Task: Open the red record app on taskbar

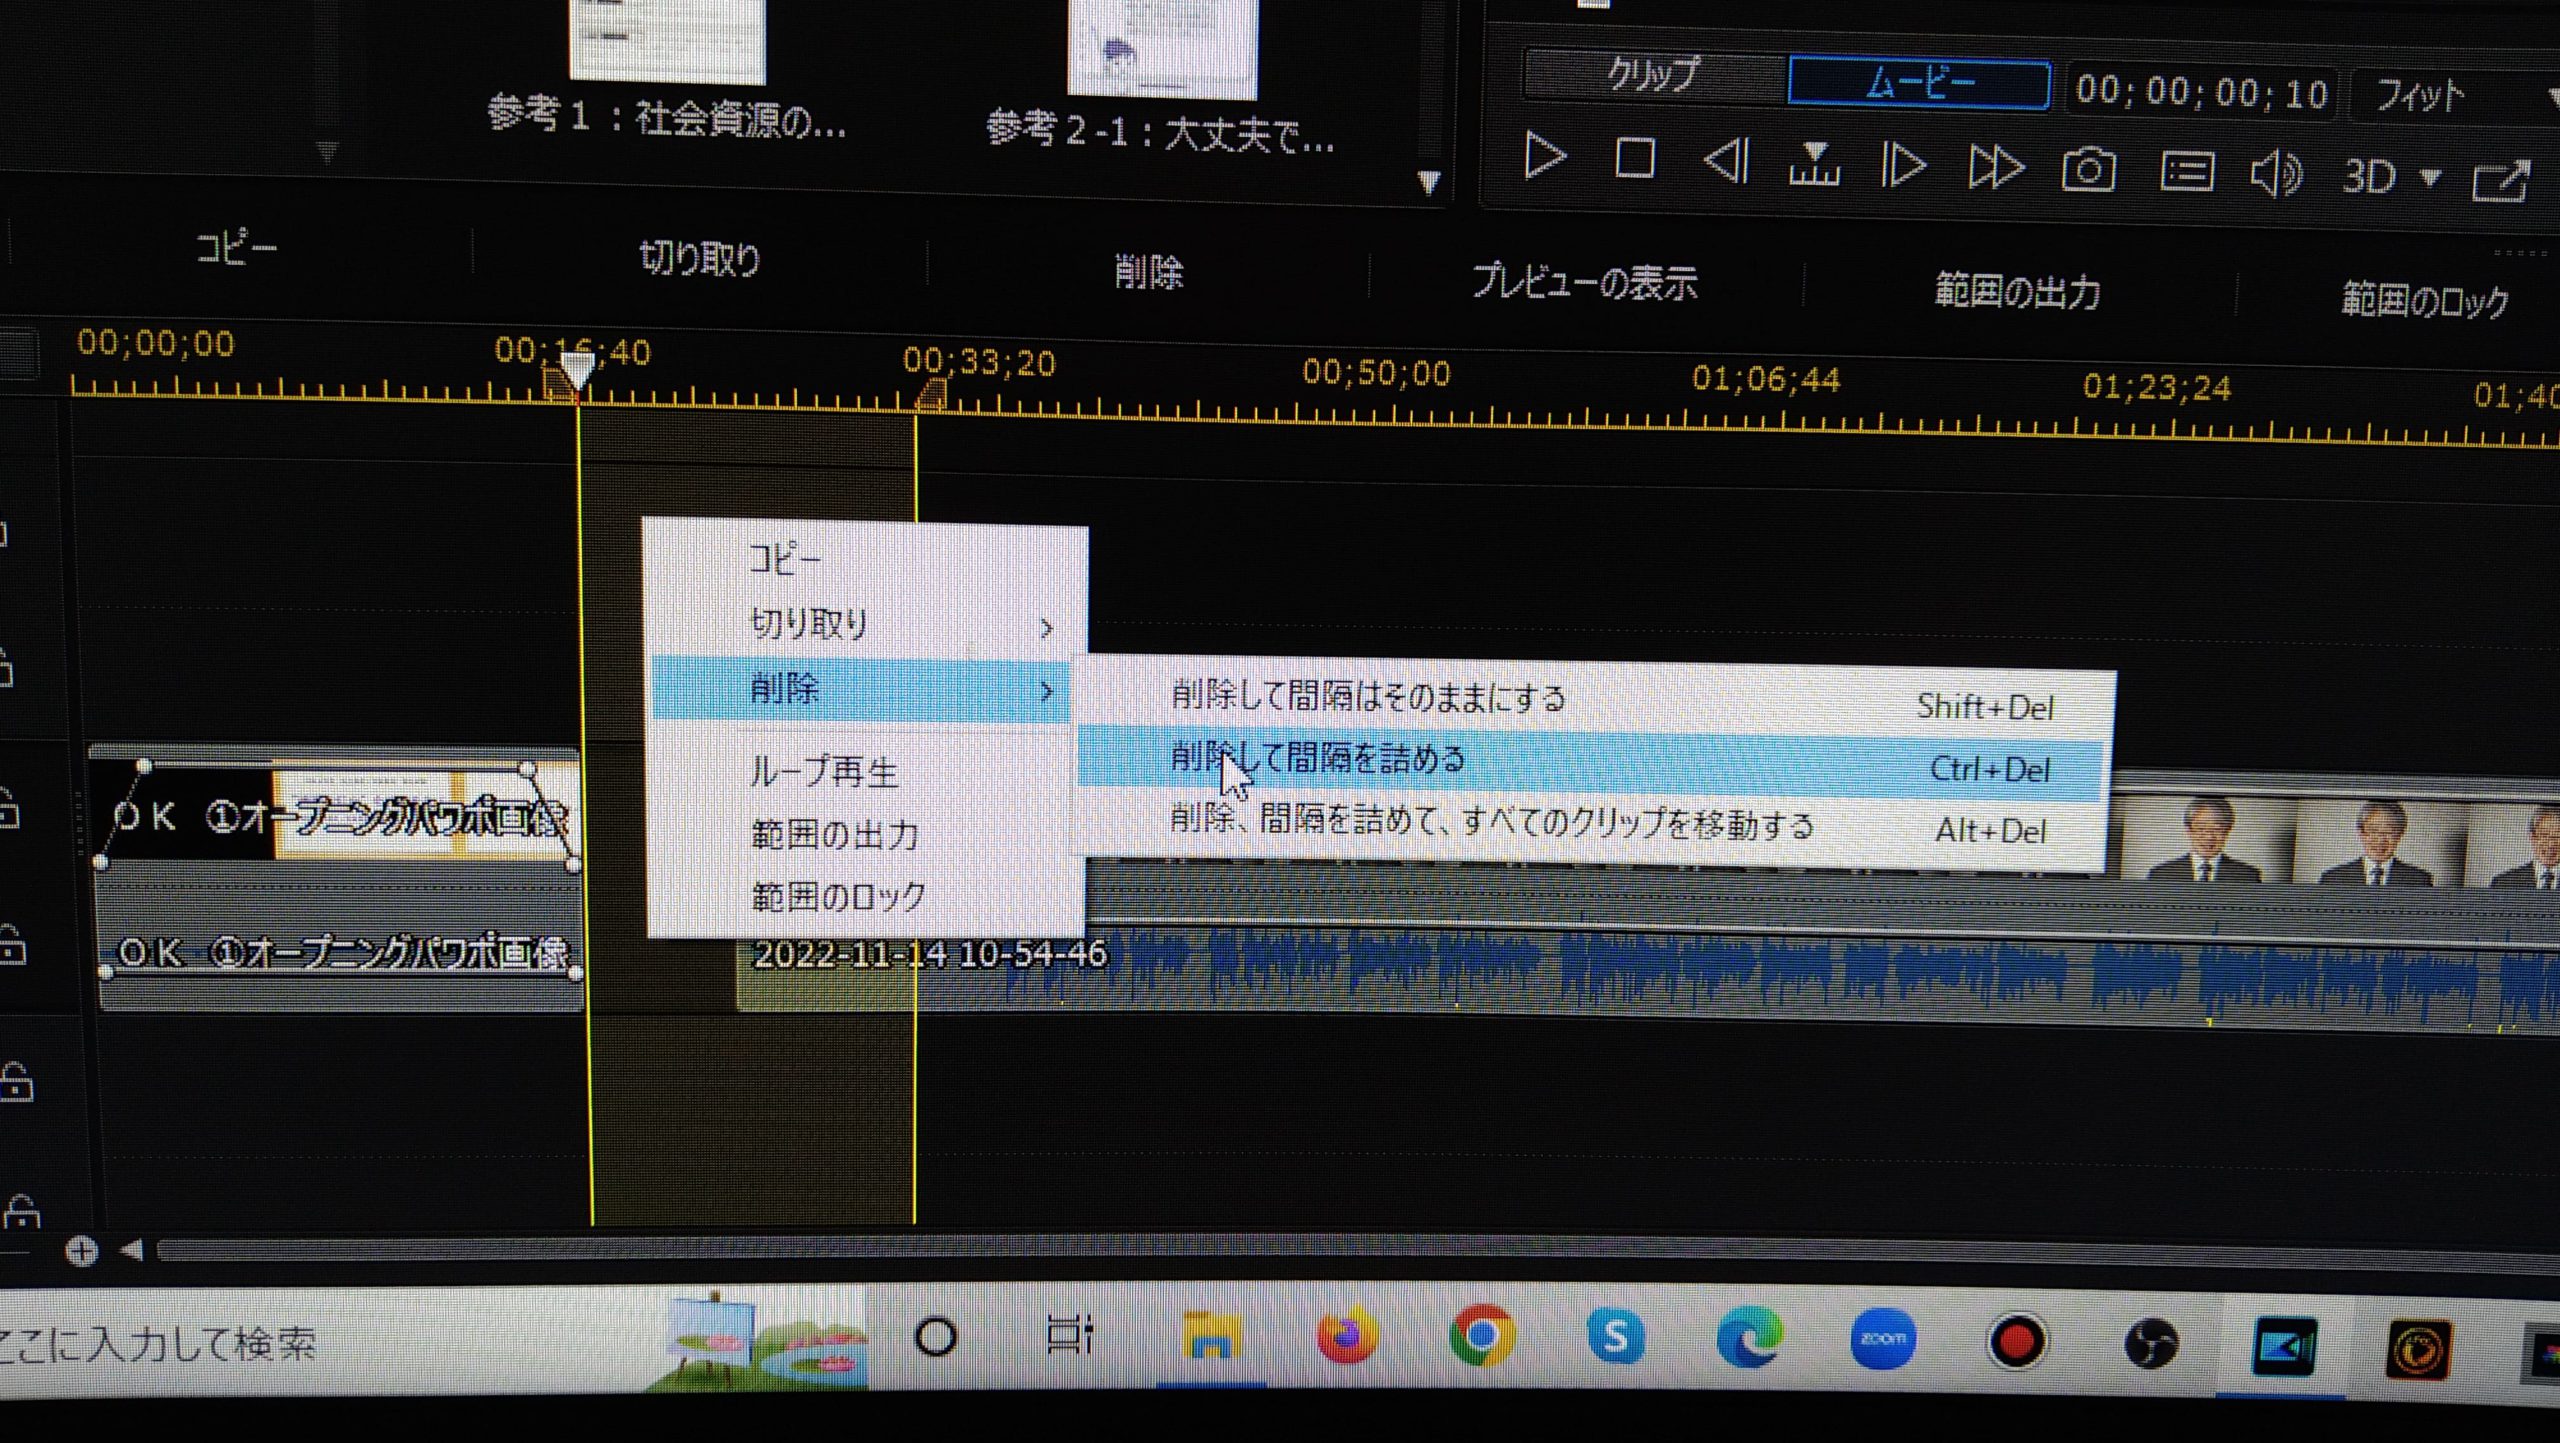Action: 2016,1340
